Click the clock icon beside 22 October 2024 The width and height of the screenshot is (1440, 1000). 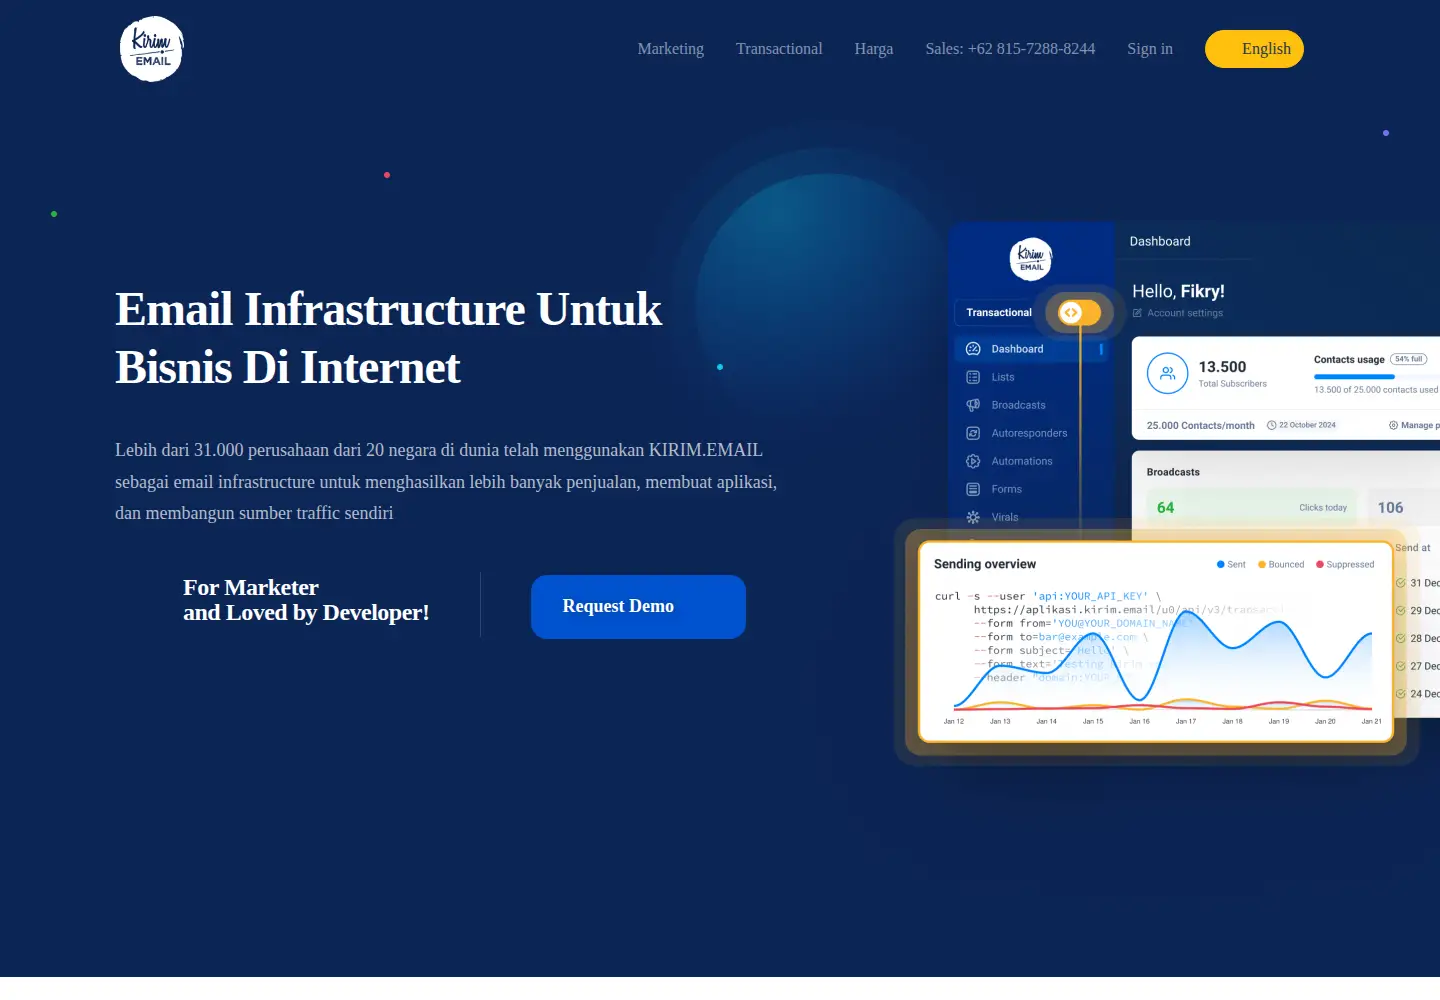click(1272, 425)
